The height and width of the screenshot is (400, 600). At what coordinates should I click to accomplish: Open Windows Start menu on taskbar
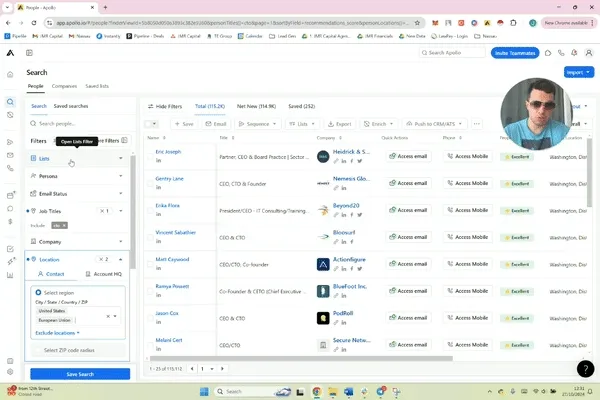click(x=204, y=391)
